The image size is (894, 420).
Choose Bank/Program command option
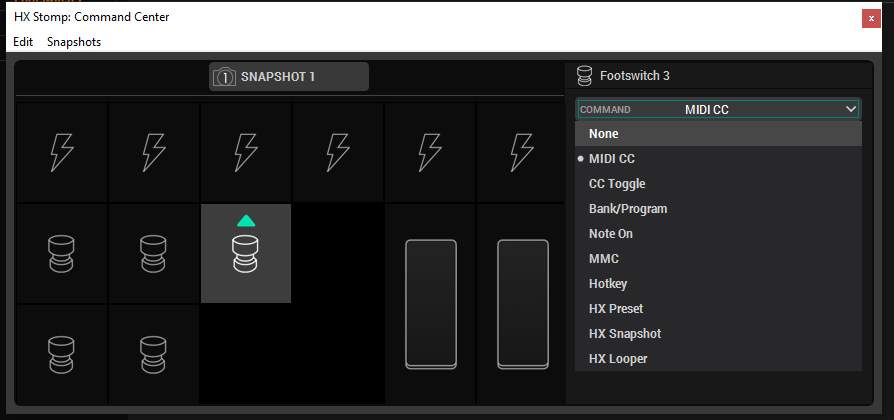point(718,209)
